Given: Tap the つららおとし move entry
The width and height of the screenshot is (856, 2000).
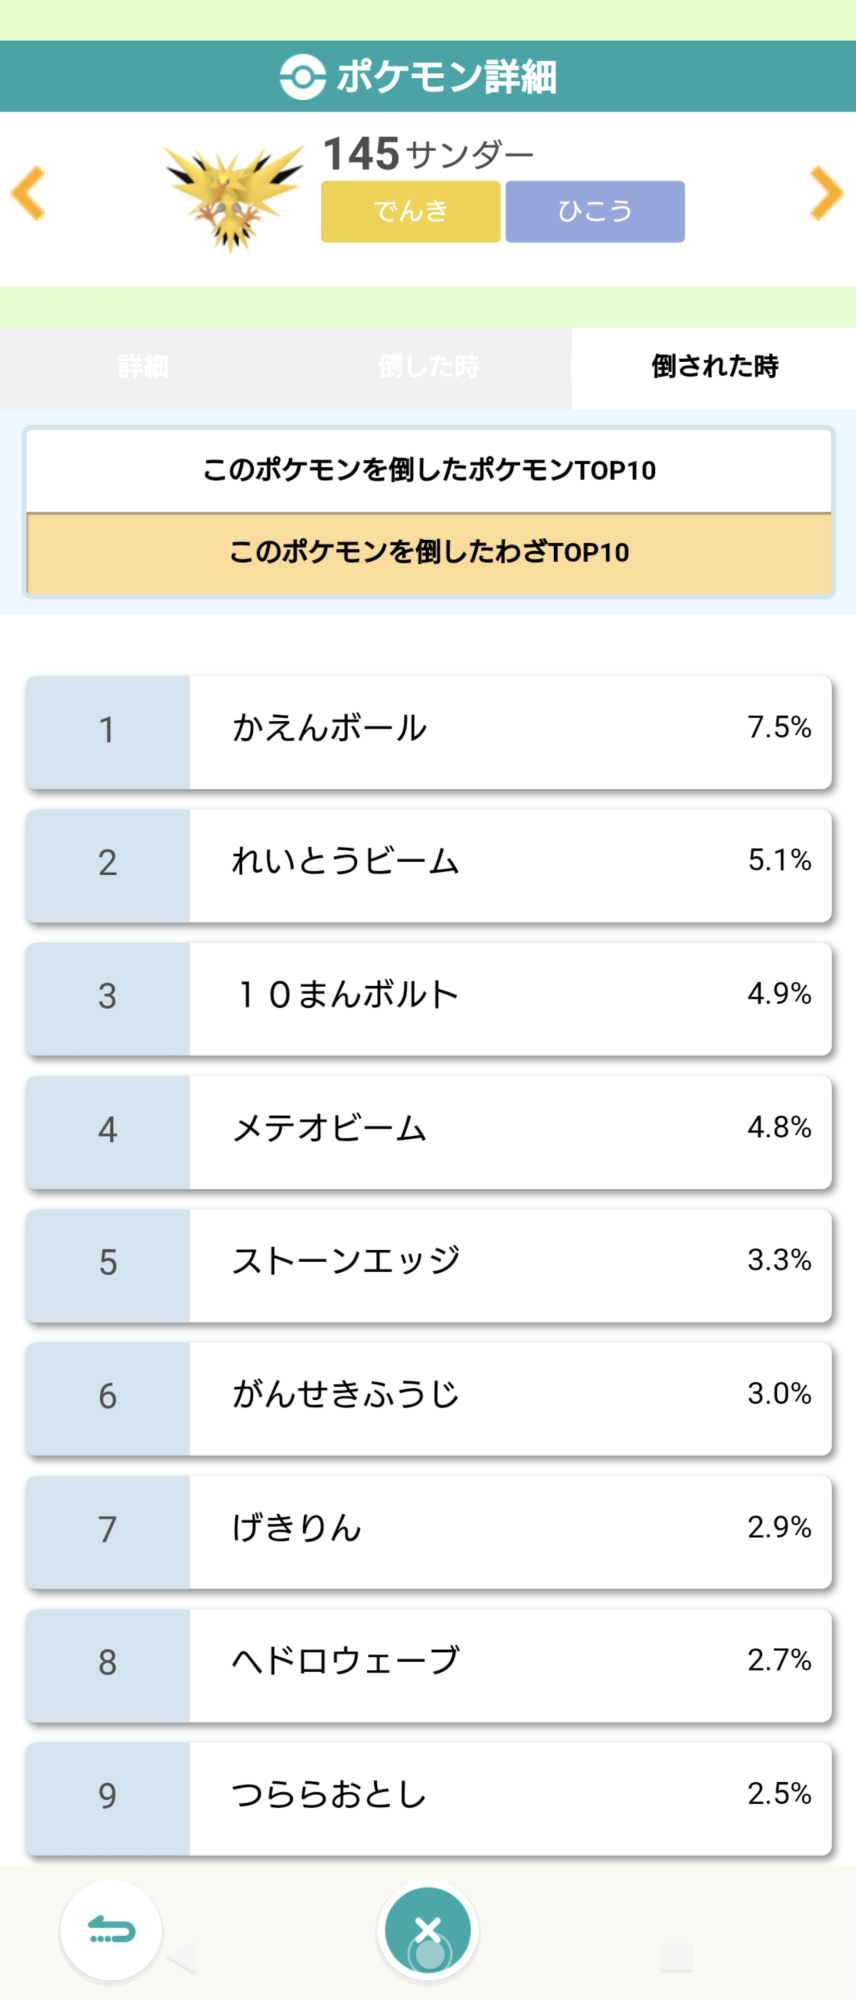Looking at the screenshot, I should coord(429,1796).
